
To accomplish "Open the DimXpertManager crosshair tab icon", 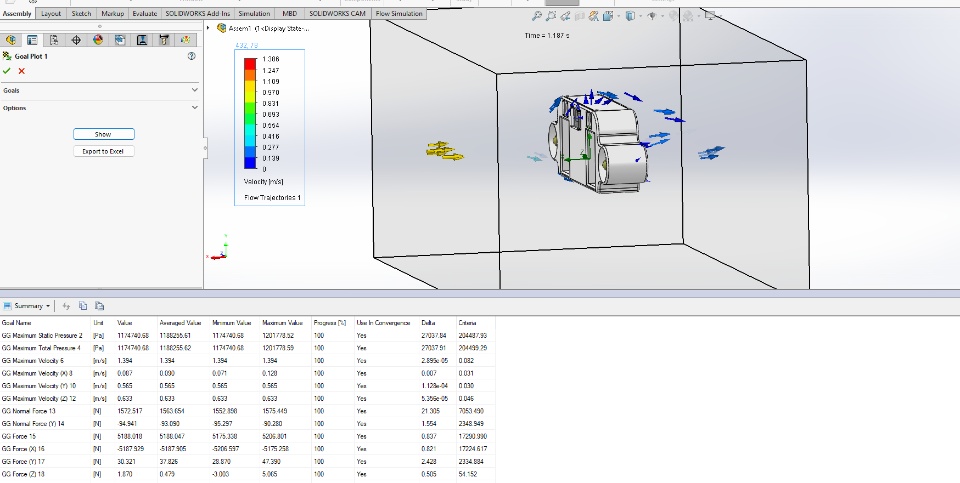I will (76, 40).
